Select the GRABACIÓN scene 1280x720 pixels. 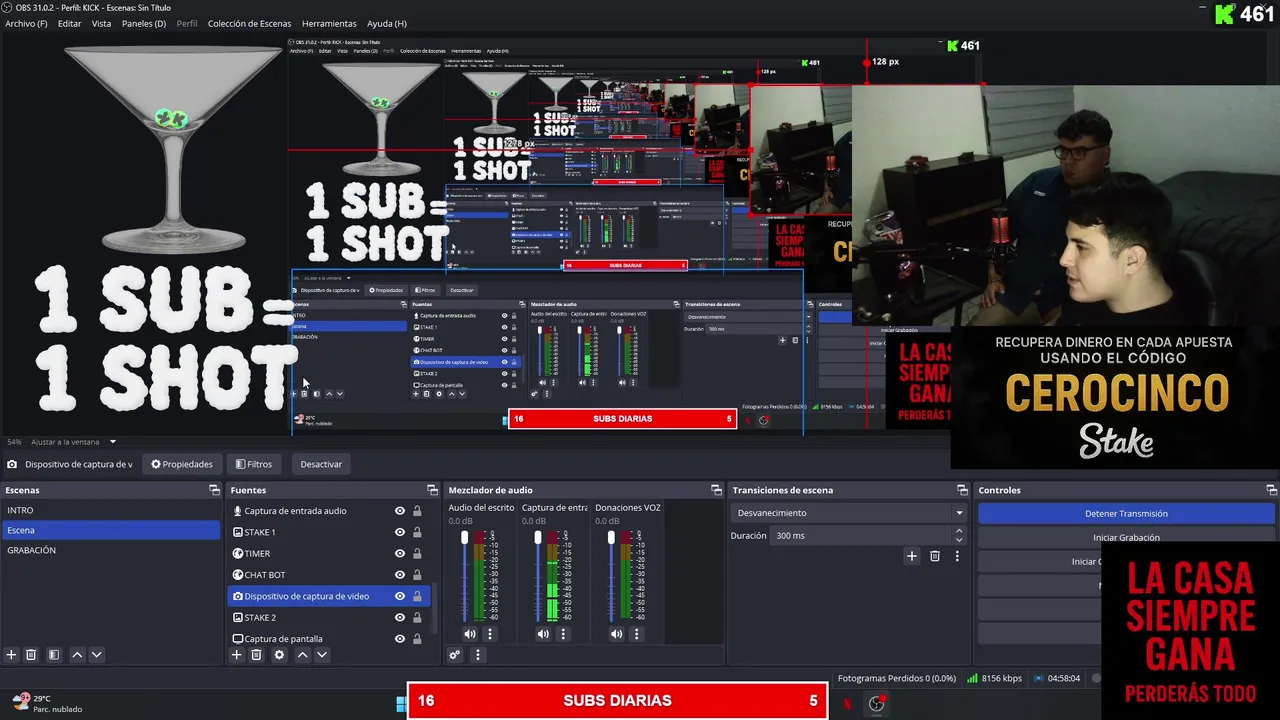pyautogui.click(x=110, y=550)
